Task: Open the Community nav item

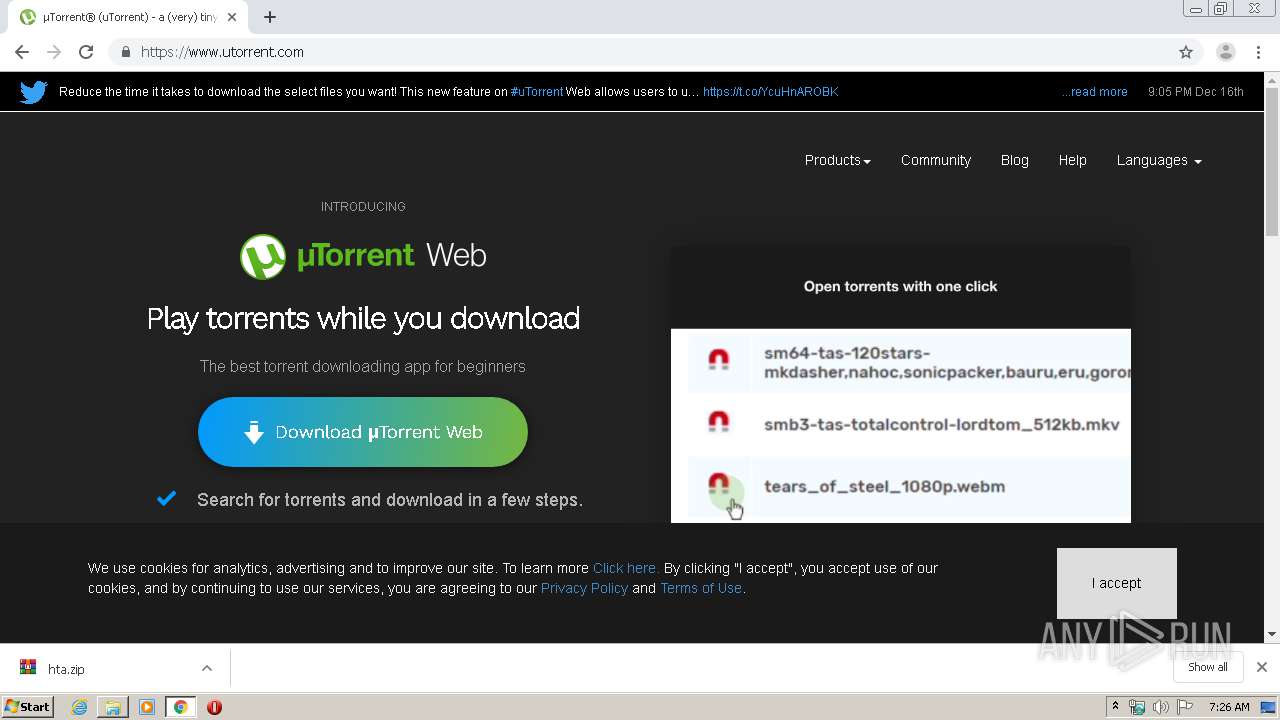Action: [935, 160]
